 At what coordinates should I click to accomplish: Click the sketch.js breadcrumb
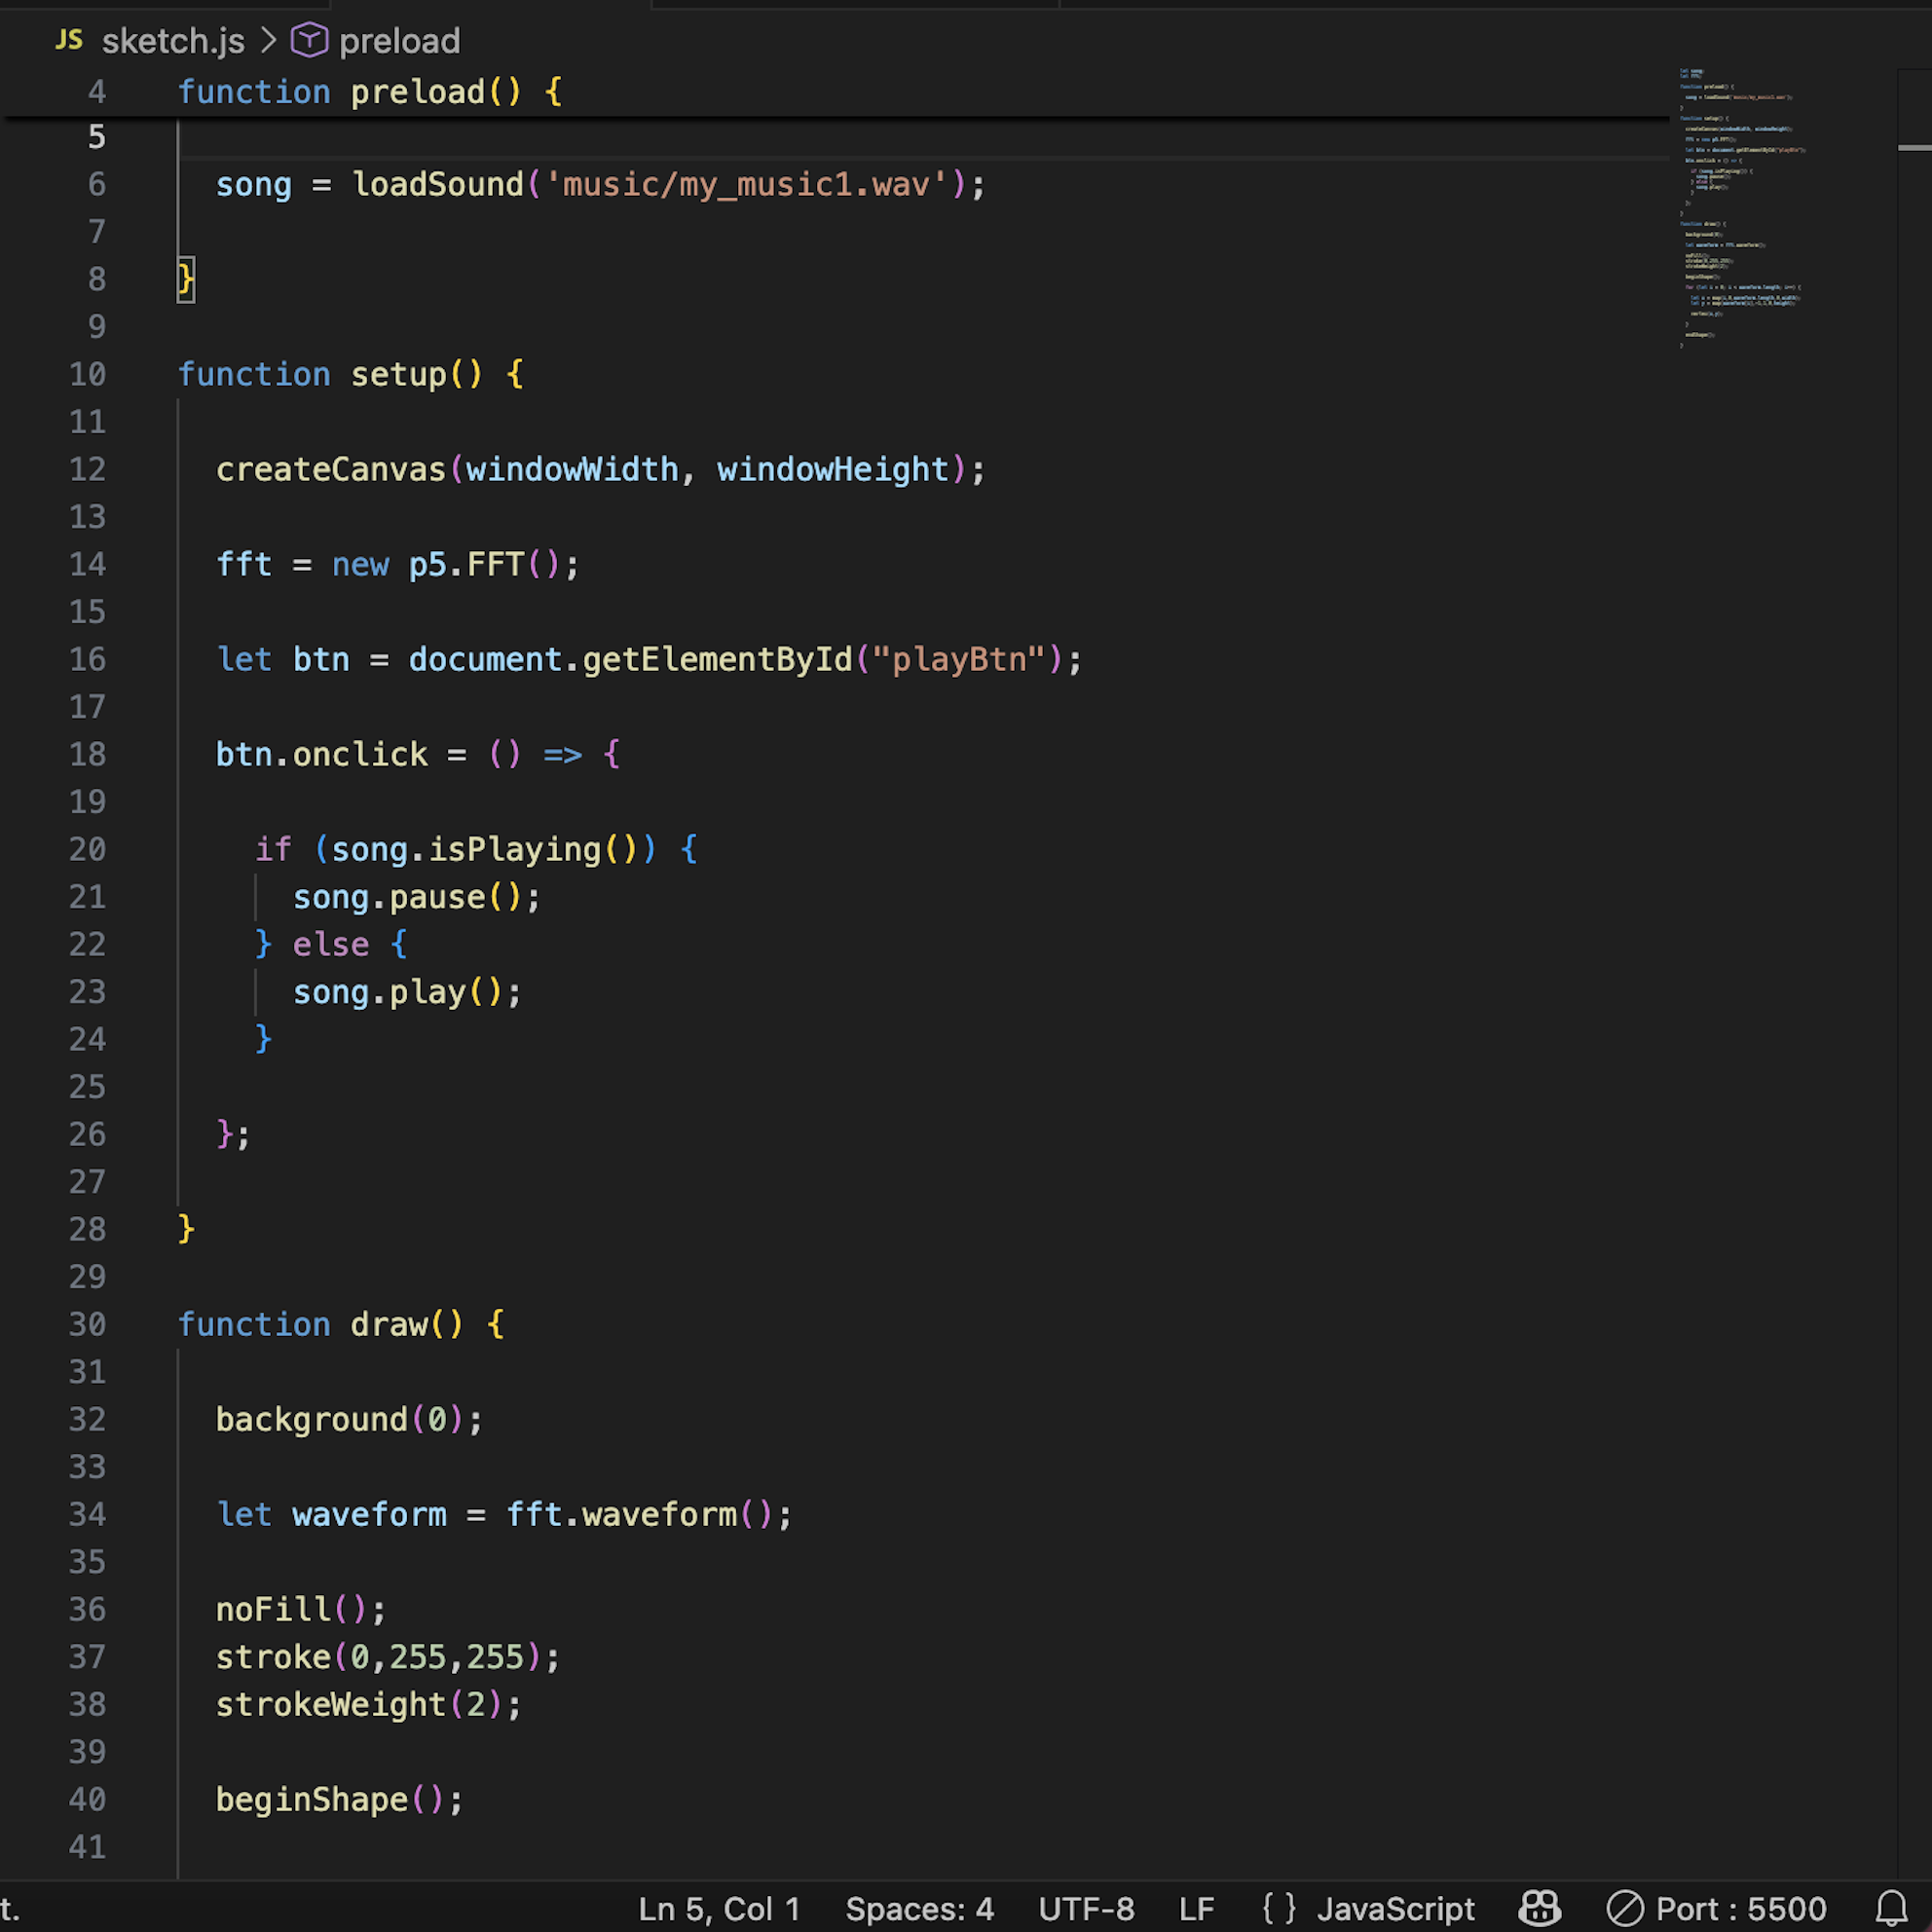point(173,41)
